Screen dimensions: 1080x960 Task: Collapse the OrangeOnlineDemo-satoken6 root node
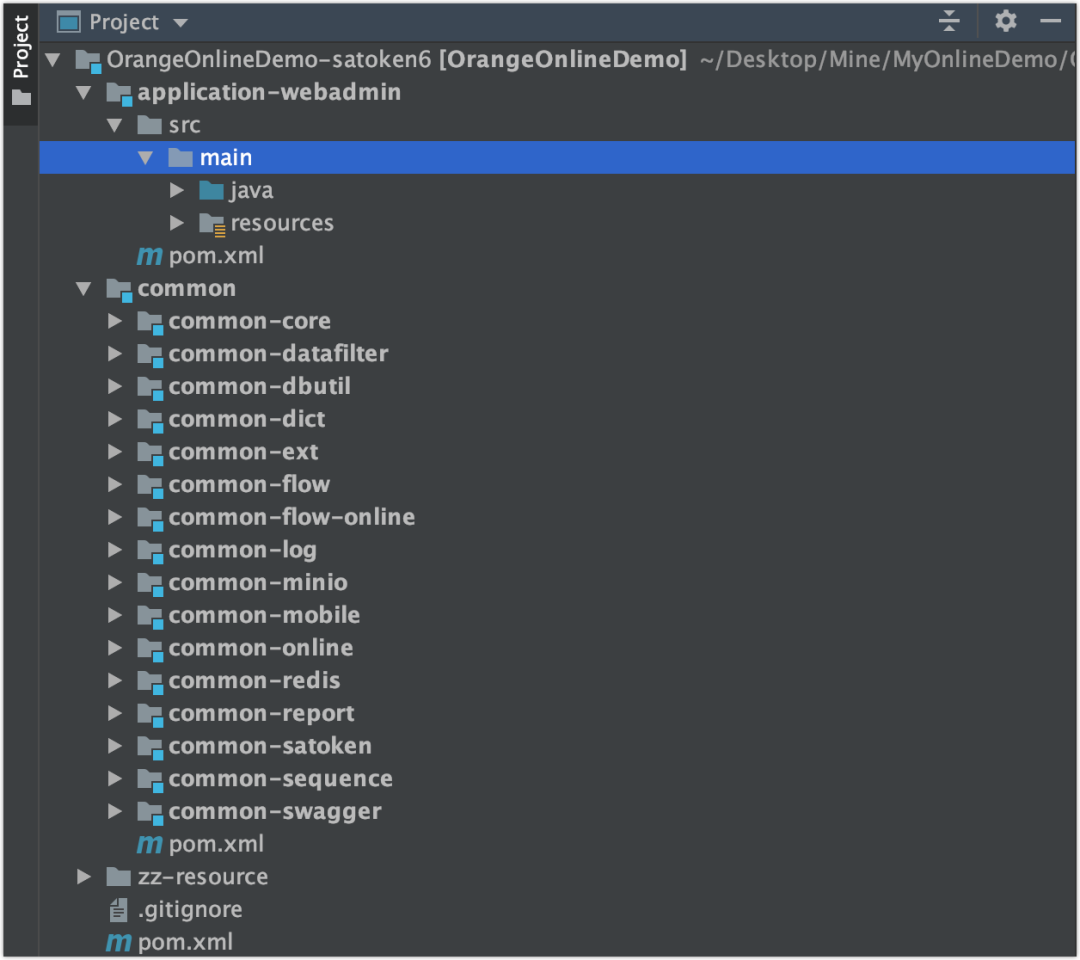[x=52, y=59]
